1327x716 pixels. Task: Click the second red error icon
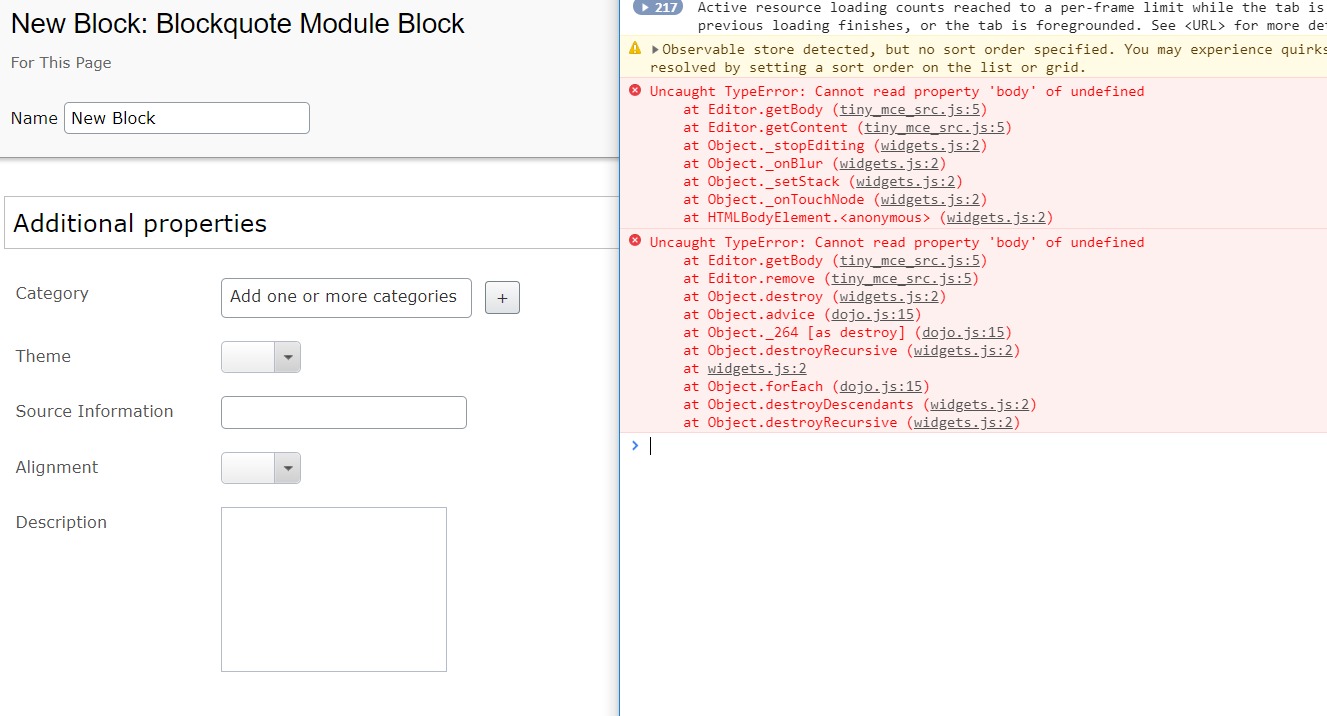(x=635, y=242)
